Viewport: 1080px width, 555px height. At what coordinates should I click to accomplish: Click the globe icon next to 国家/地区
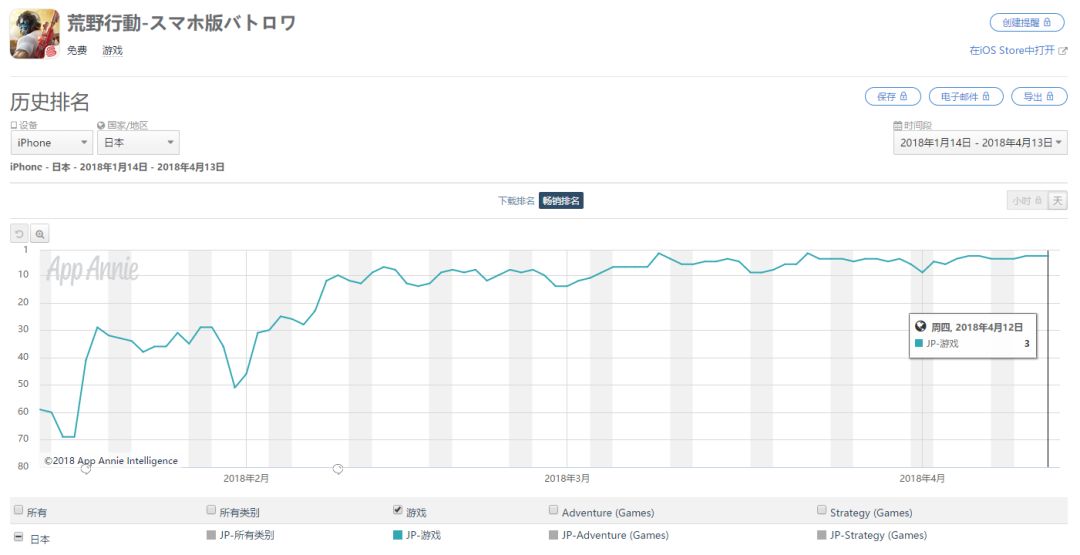(x=101, y=125)
